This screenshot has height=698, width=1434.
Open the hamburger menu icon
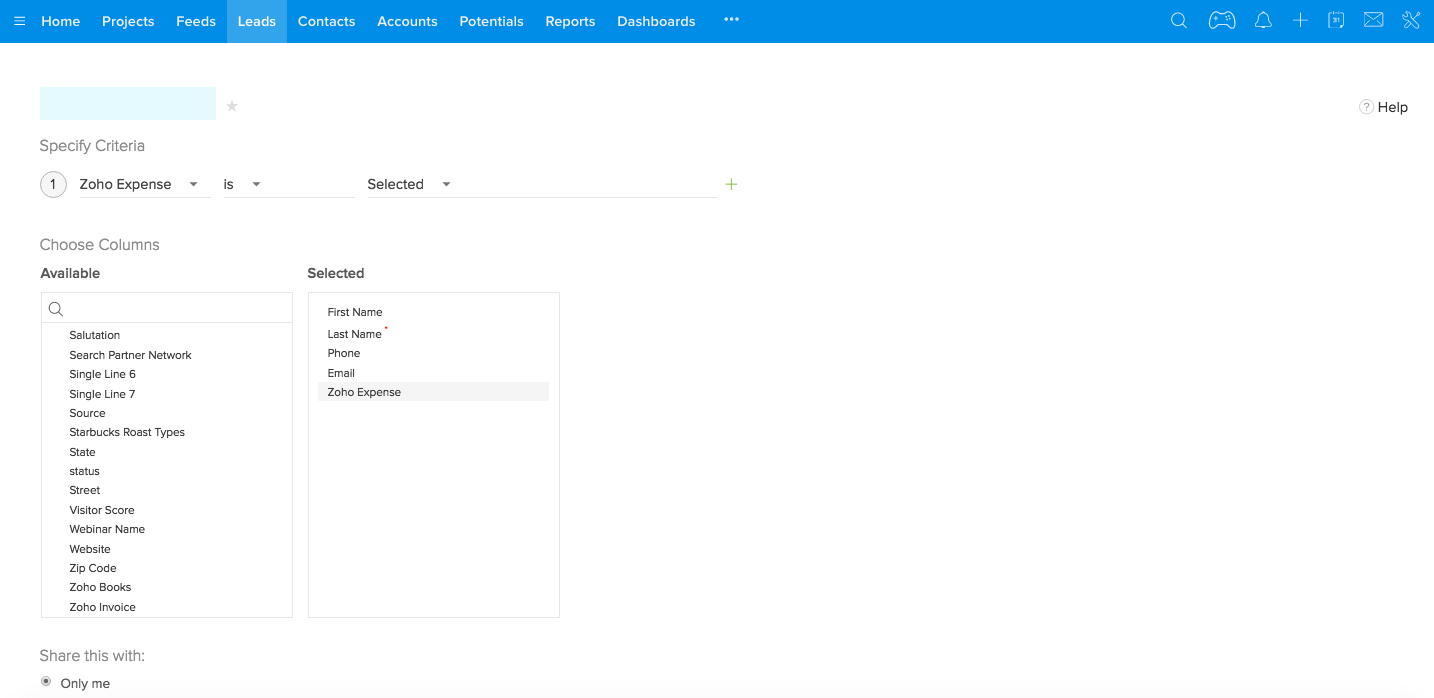[x=20, y=21]
